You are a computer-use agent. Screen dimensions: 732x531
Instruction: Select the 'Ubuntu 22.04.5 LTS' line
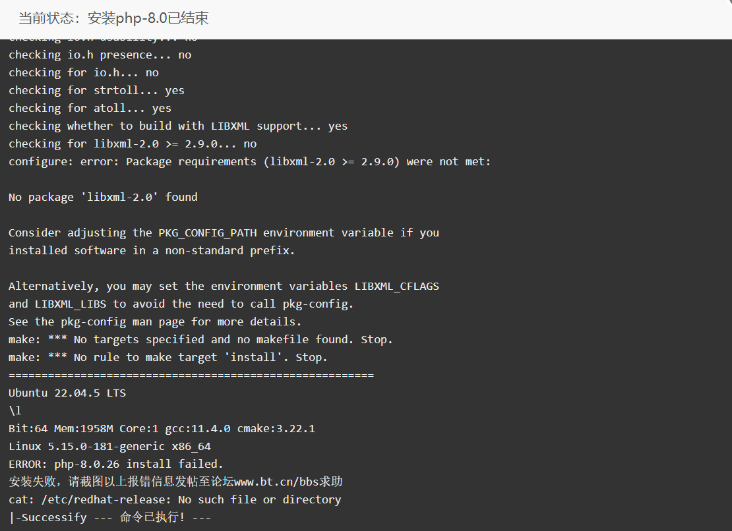click(67, 393)
